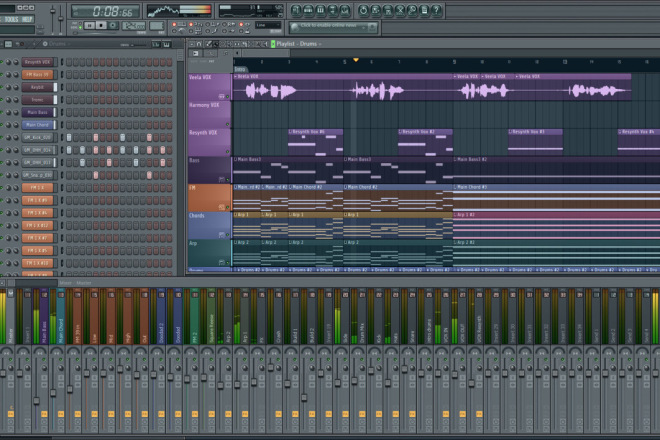
Task: Toggle the magnet snap icon in Playlist toolbar
Action: (x=199, y=44)
